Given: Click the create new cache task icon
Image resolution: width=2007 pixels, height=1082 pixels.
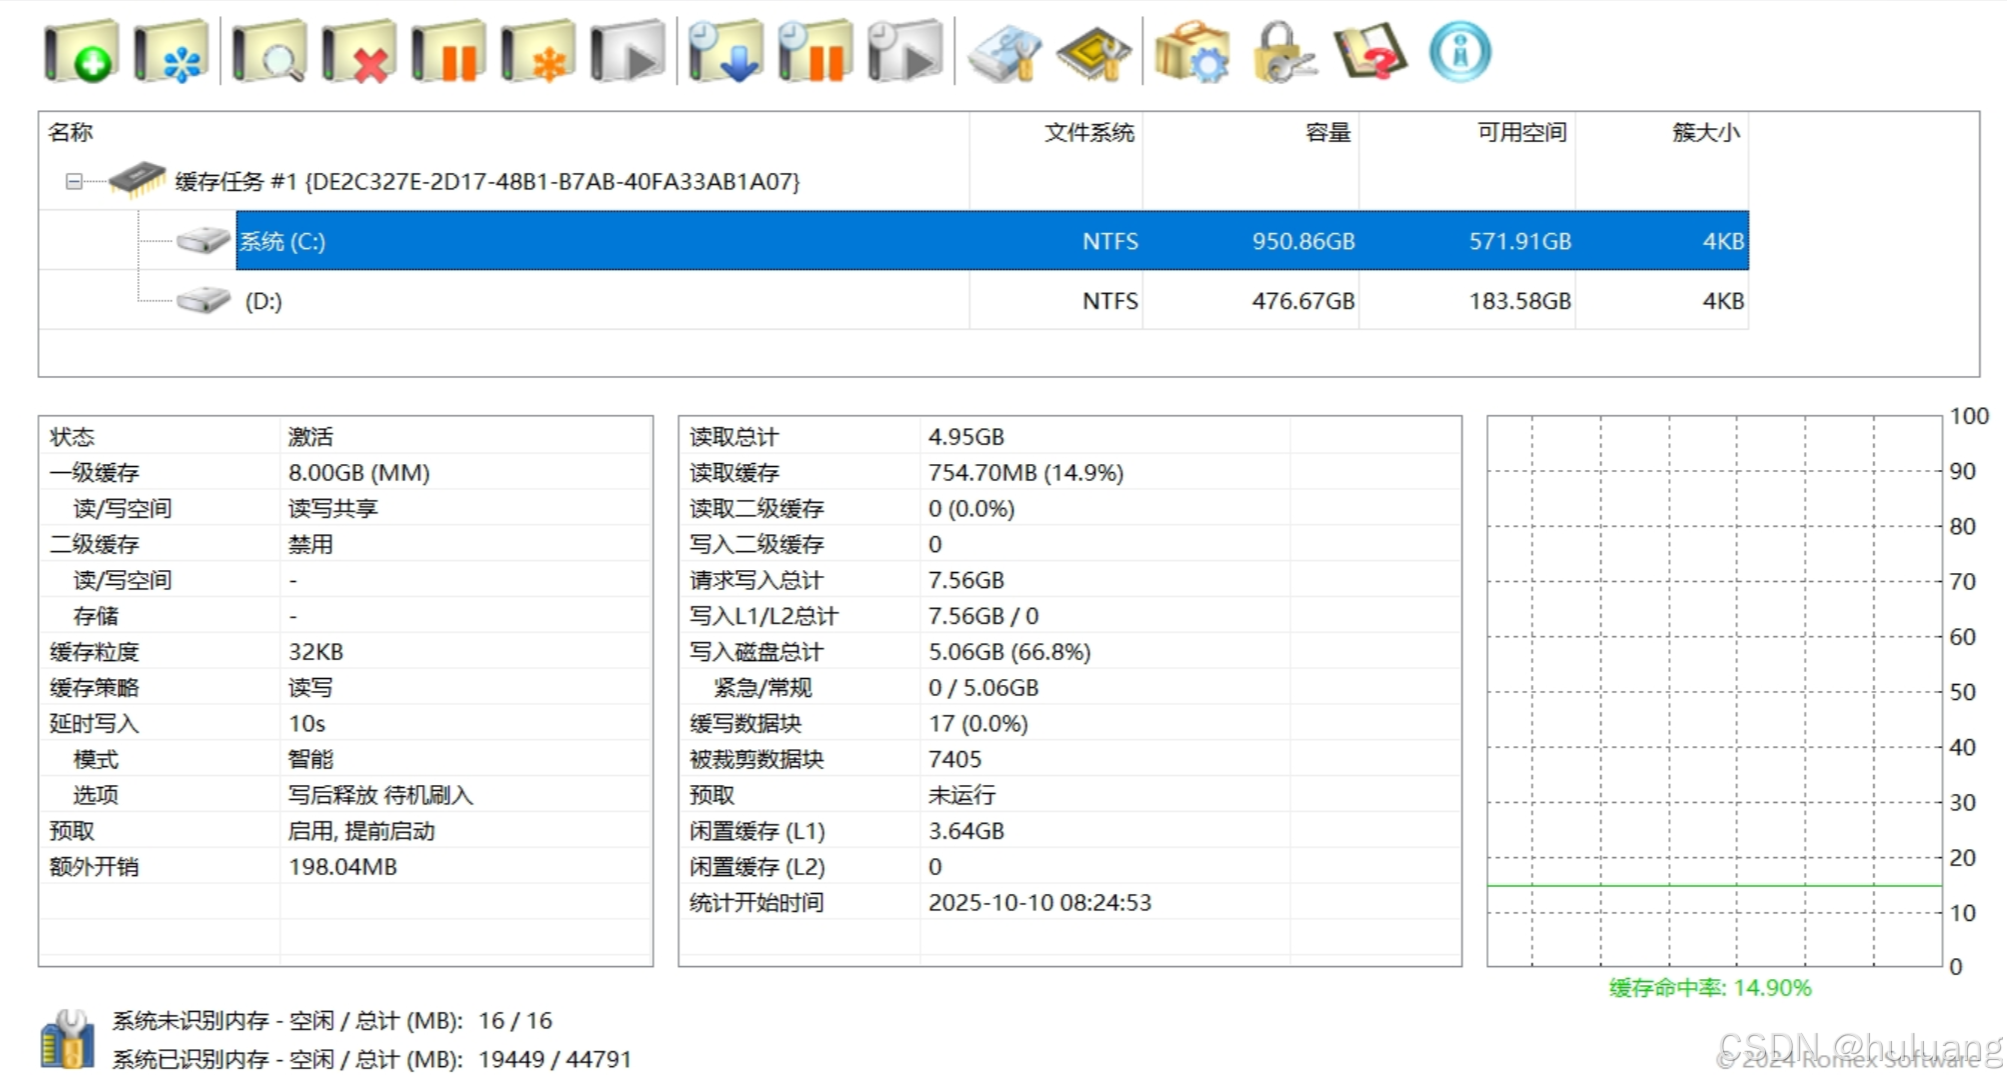Looking at the screenshot, I should click(81, 52).
